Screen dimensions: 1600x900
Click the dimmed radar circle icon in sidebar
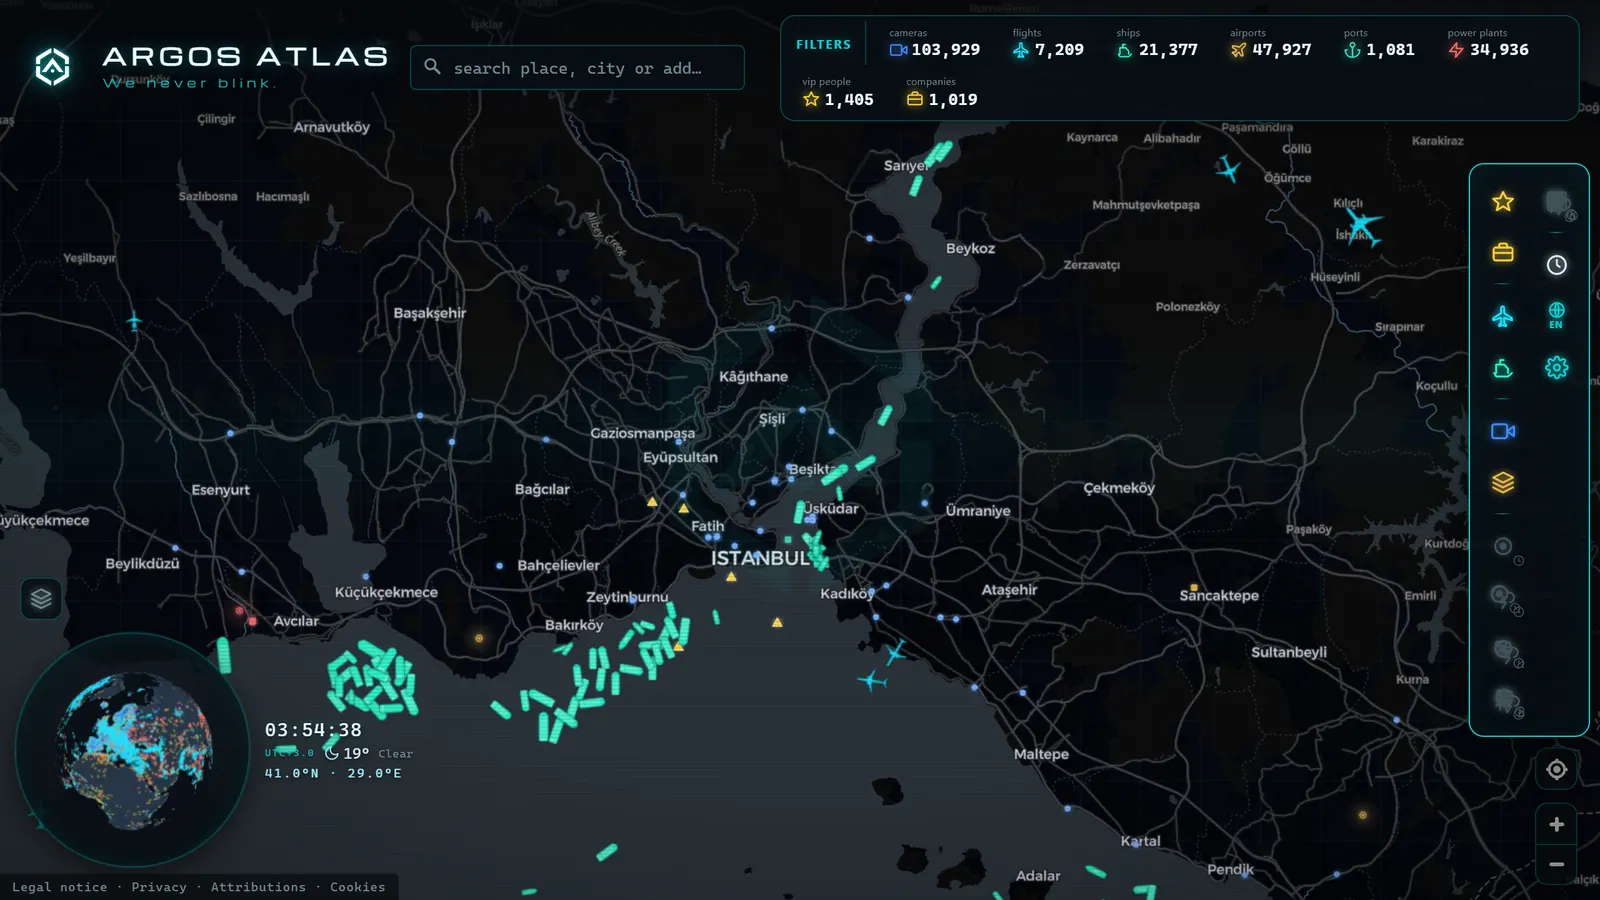[x=1504, y=547]
